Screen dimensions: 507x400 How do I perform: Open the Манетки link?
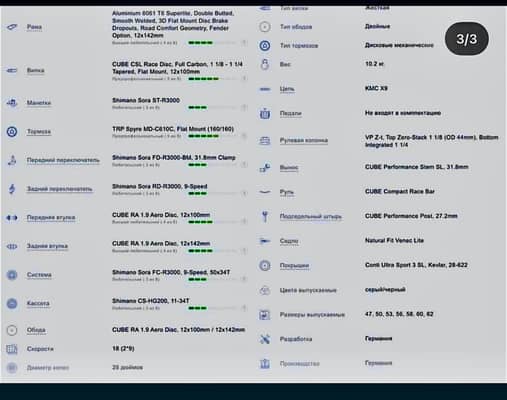click(39, 103)
